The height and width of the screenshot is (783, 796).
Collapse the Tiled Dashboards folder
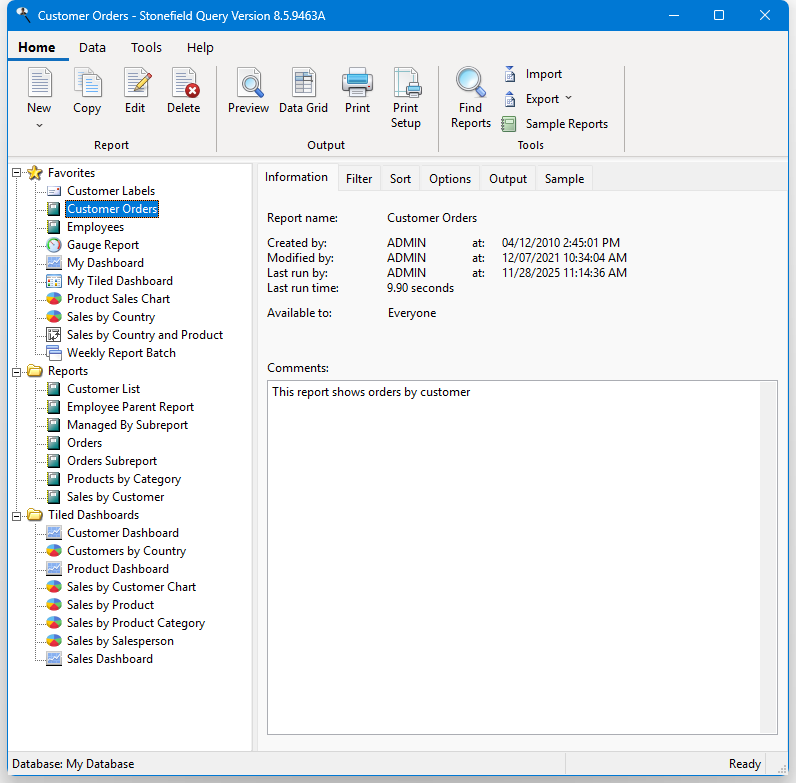(x=17, y=515)
